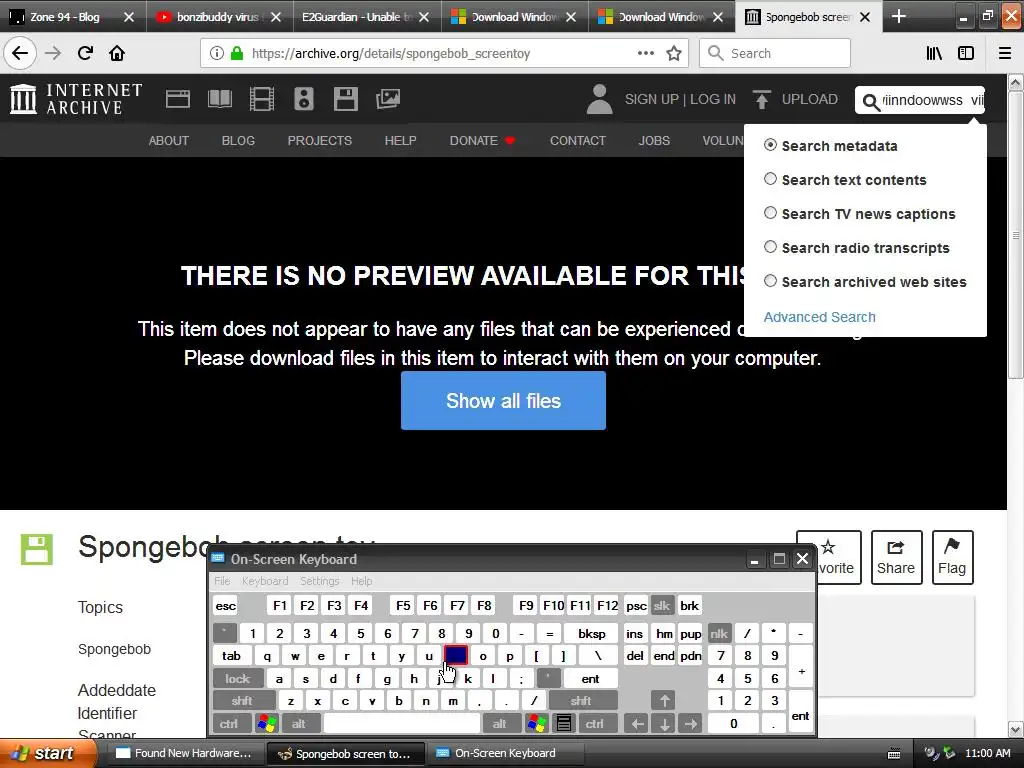Image resolution: width=1024 pixels, height=768 pixels.
Task: Toggle the nlk key on On-Screen Keyboard
Action: click(x=718, y=633)
